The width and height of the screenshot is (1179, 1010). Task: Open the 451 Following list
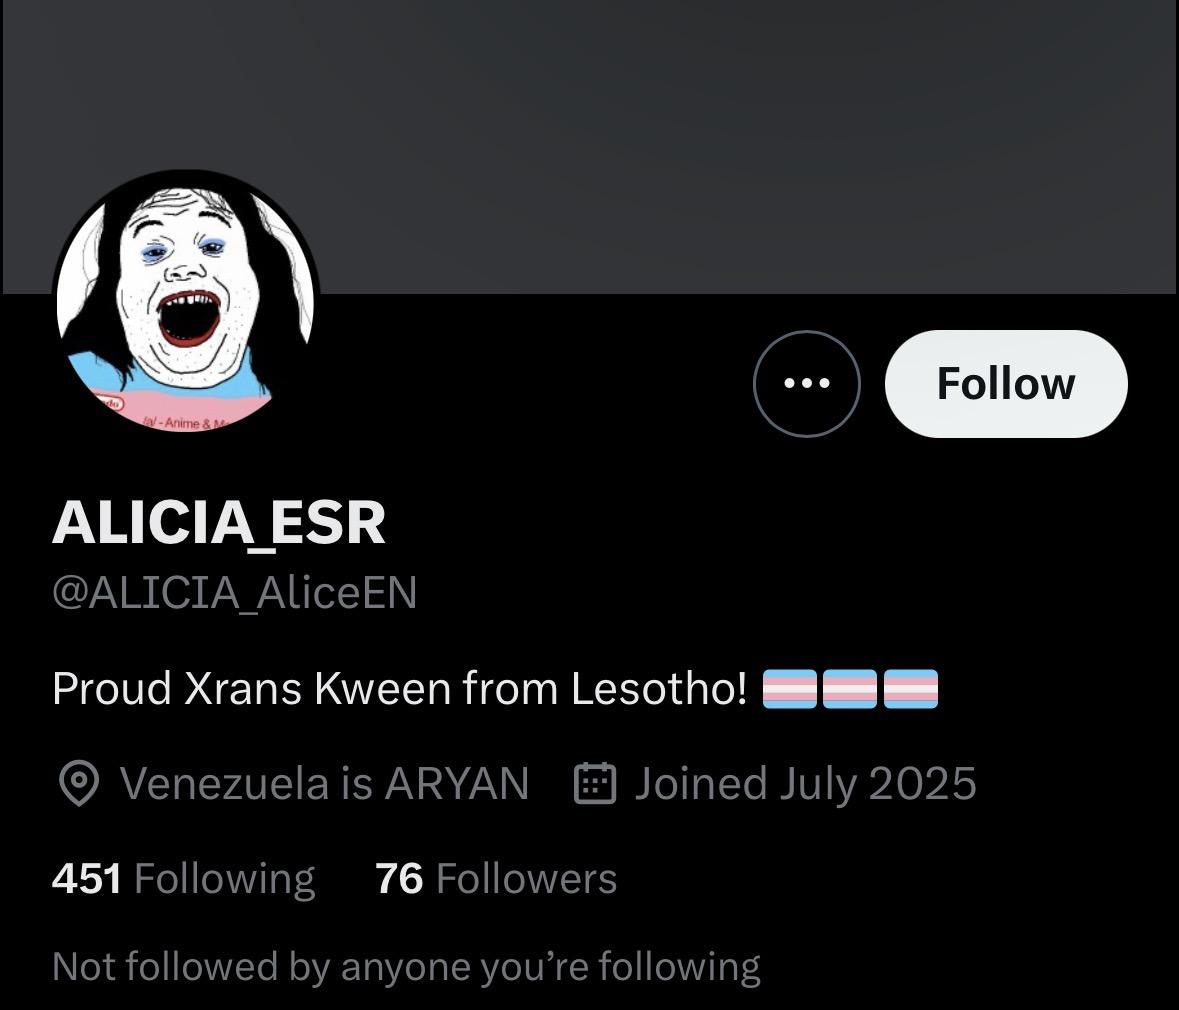pos(183,878)
